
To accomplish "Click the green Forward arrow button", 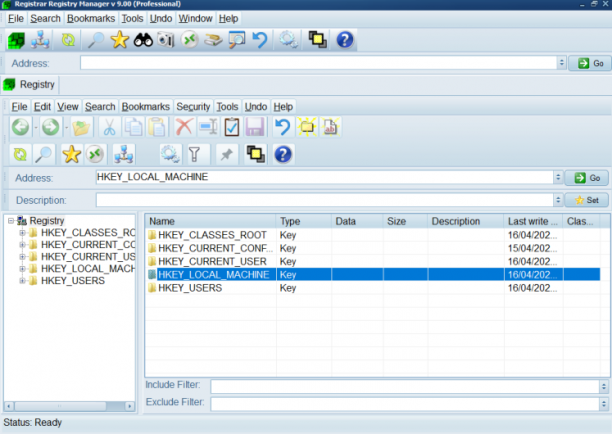I will pos(51,127).
